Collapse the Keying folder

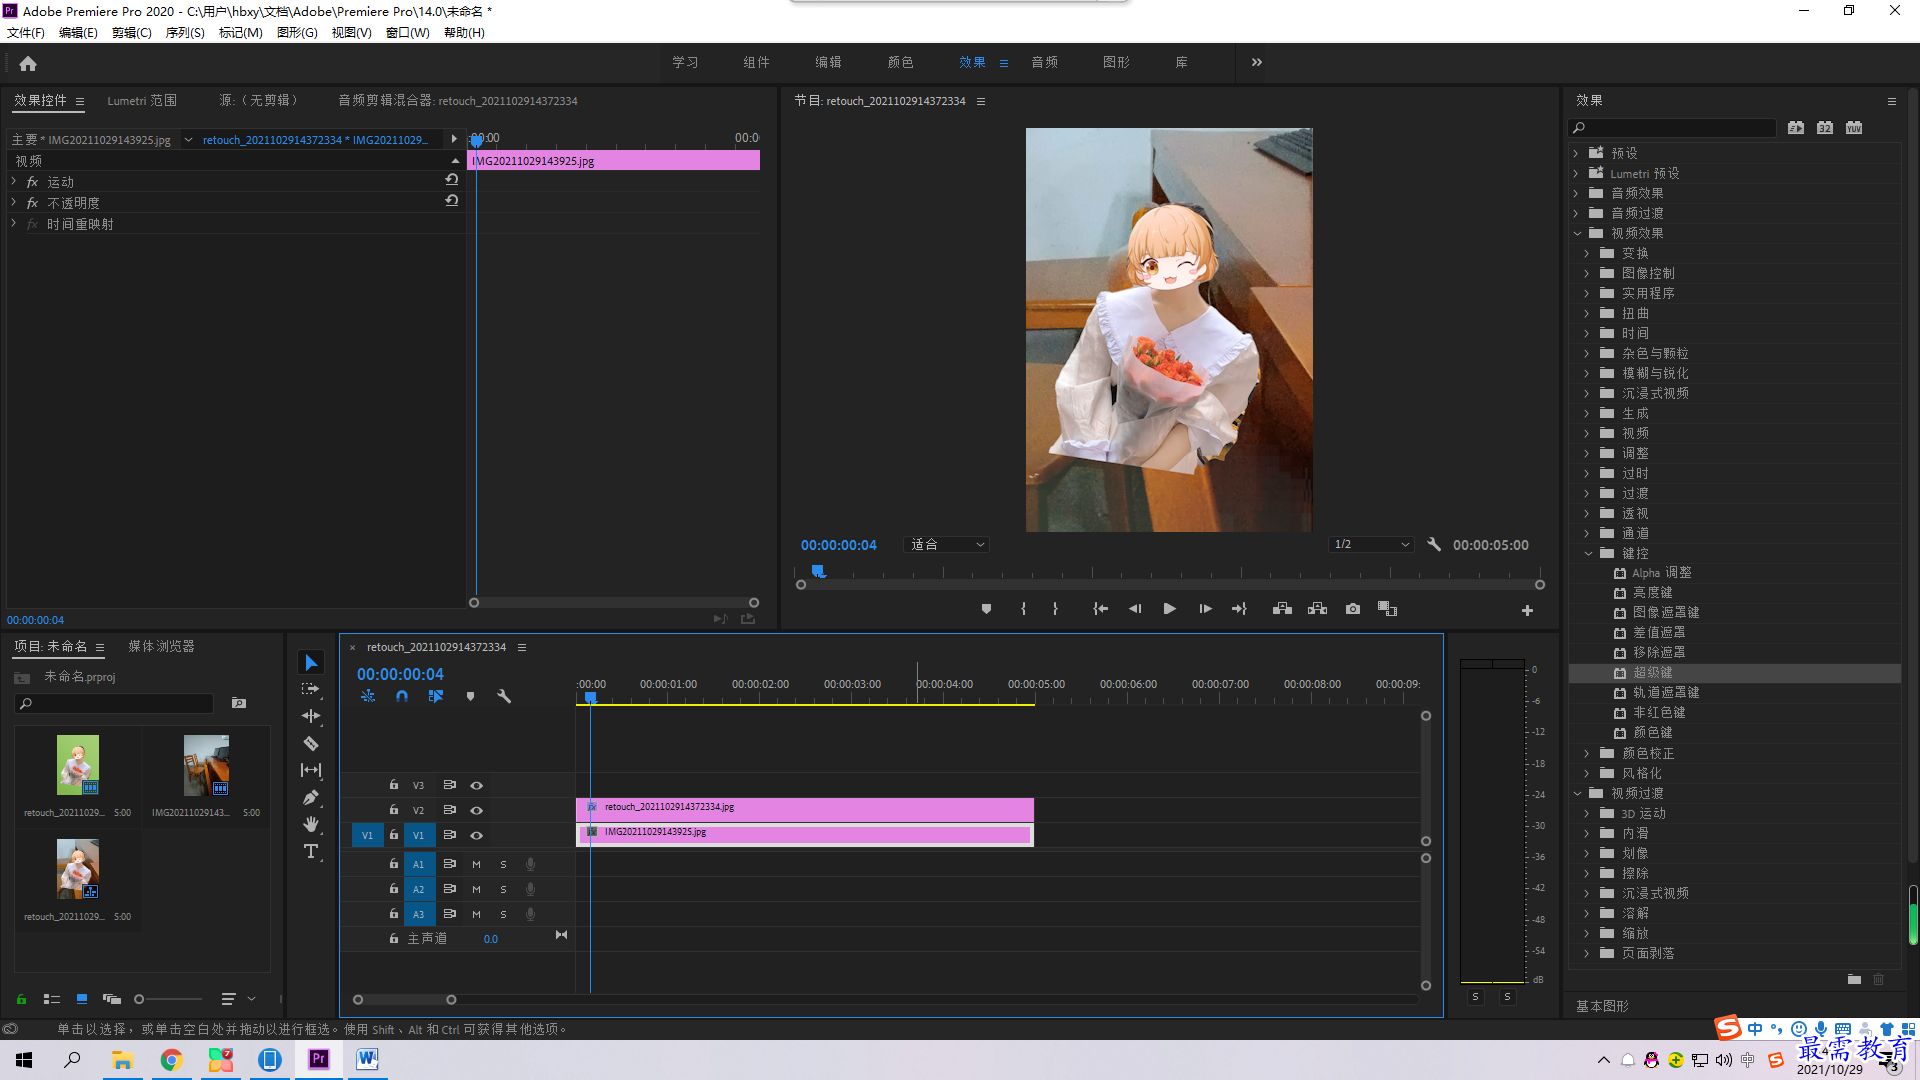[x=1588, y=553]
